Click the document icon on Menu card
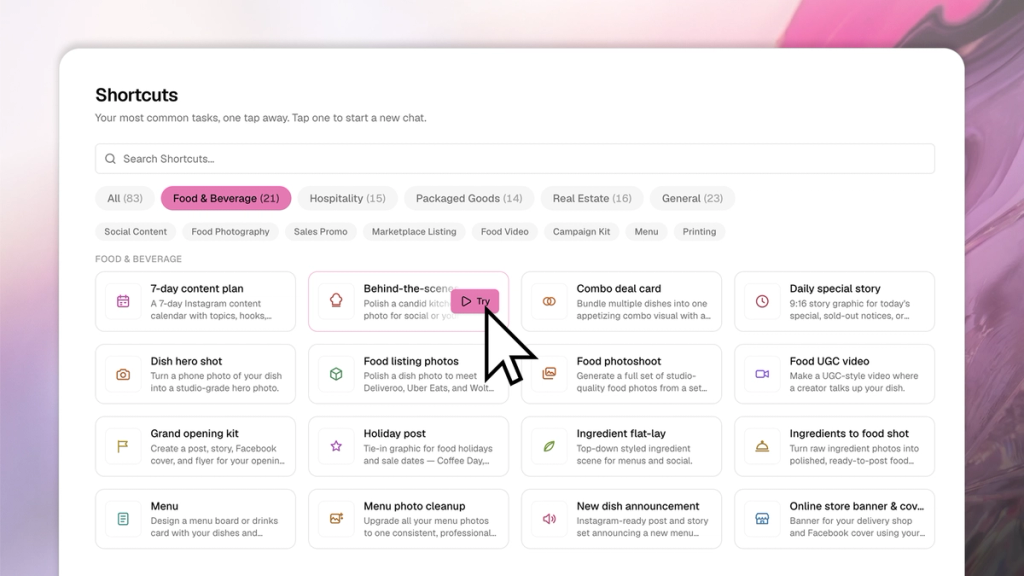This screenshot has width=1024, height=576. click(x=123, y=519)
